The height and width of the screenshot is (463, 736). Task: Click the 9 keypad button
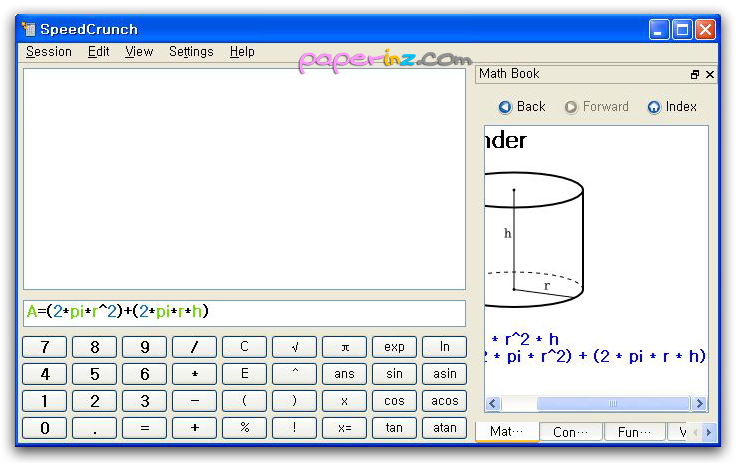click(145, 347)
